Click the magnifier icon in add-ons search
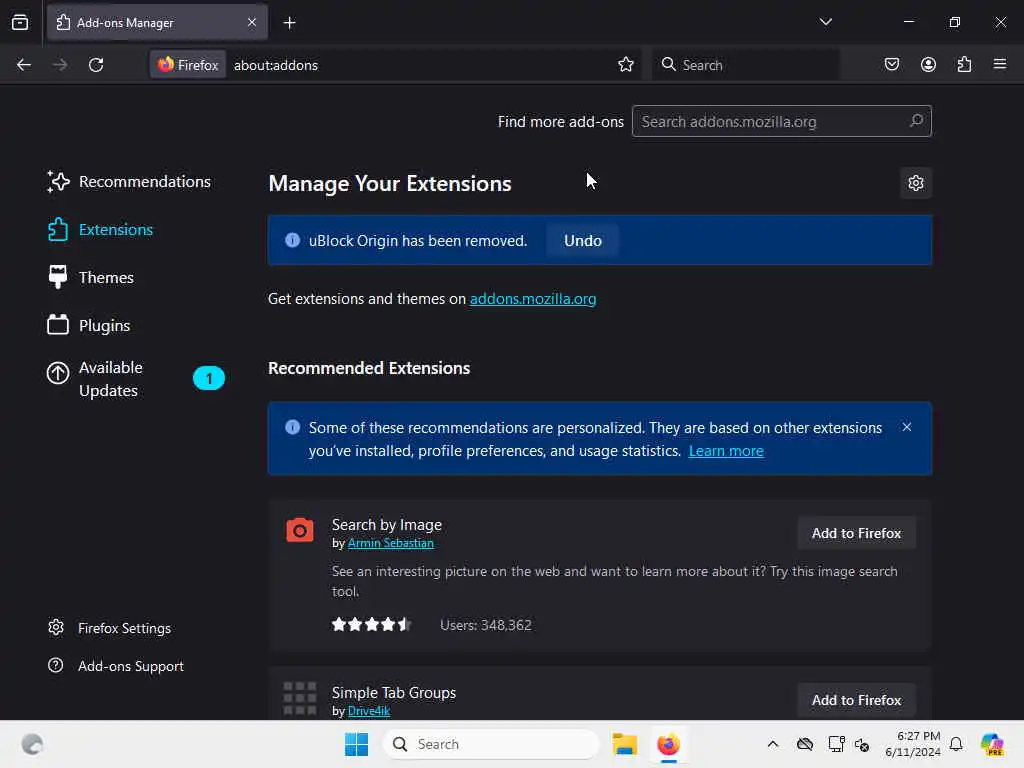This screenshot has width=1024, height=768. (x=916, y=121)
